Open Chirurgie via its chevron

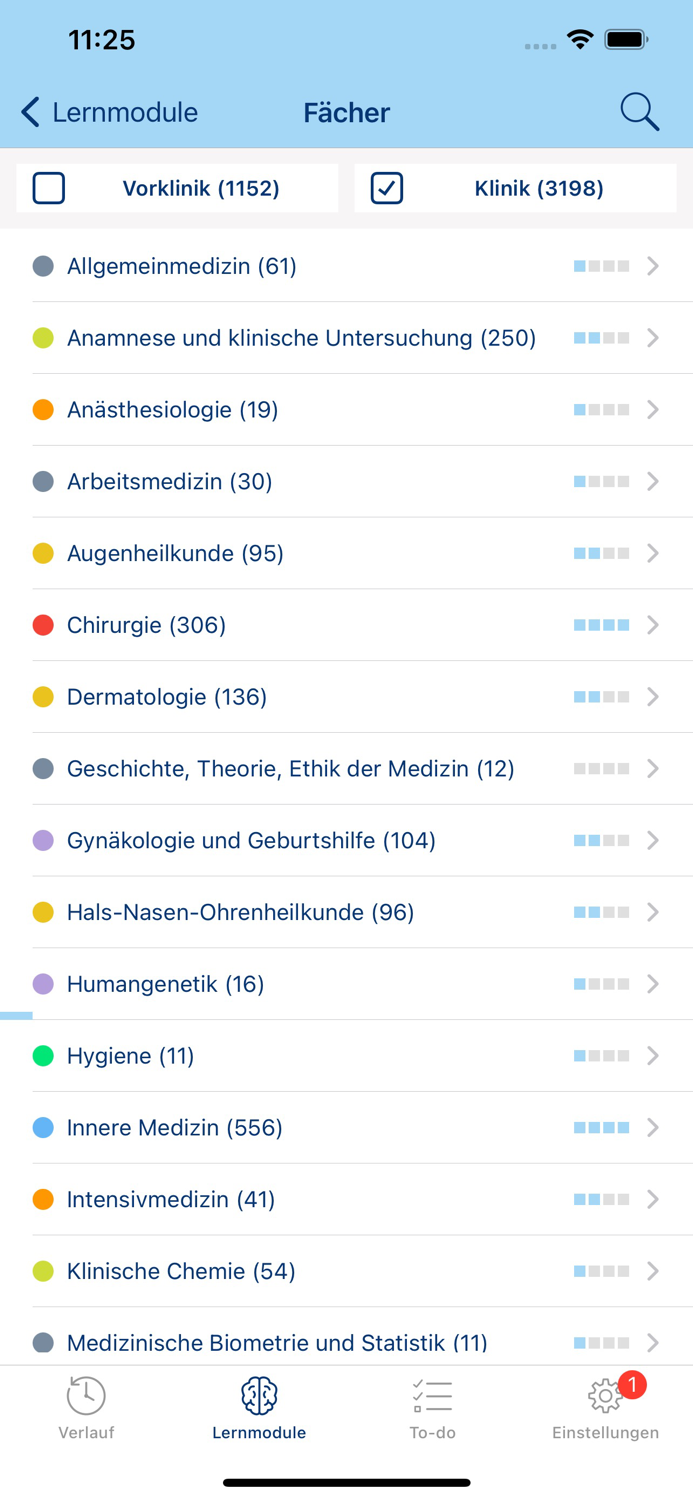653,624
